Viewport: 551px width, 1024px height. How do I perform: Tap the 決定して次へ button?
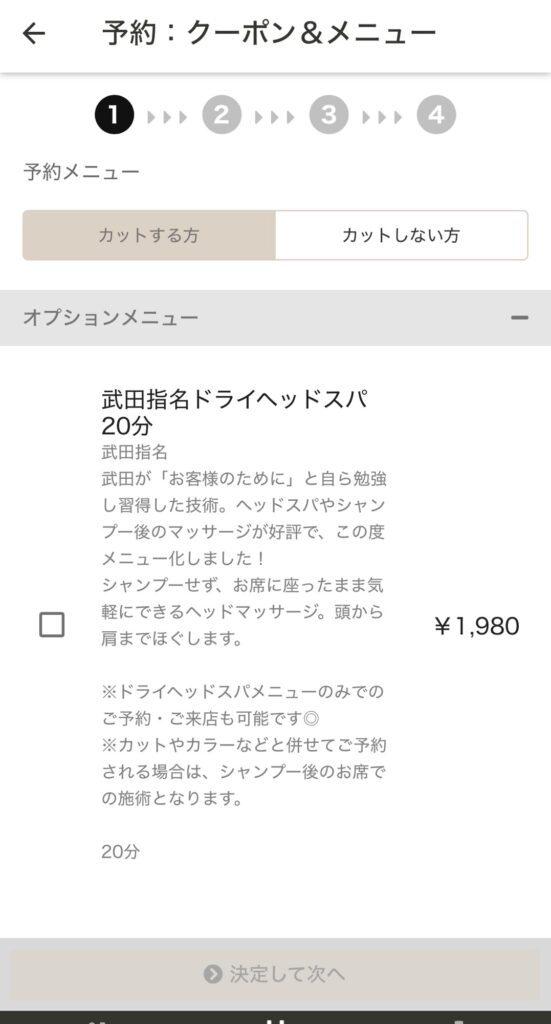pyautogui.click(x=276, y=974)
